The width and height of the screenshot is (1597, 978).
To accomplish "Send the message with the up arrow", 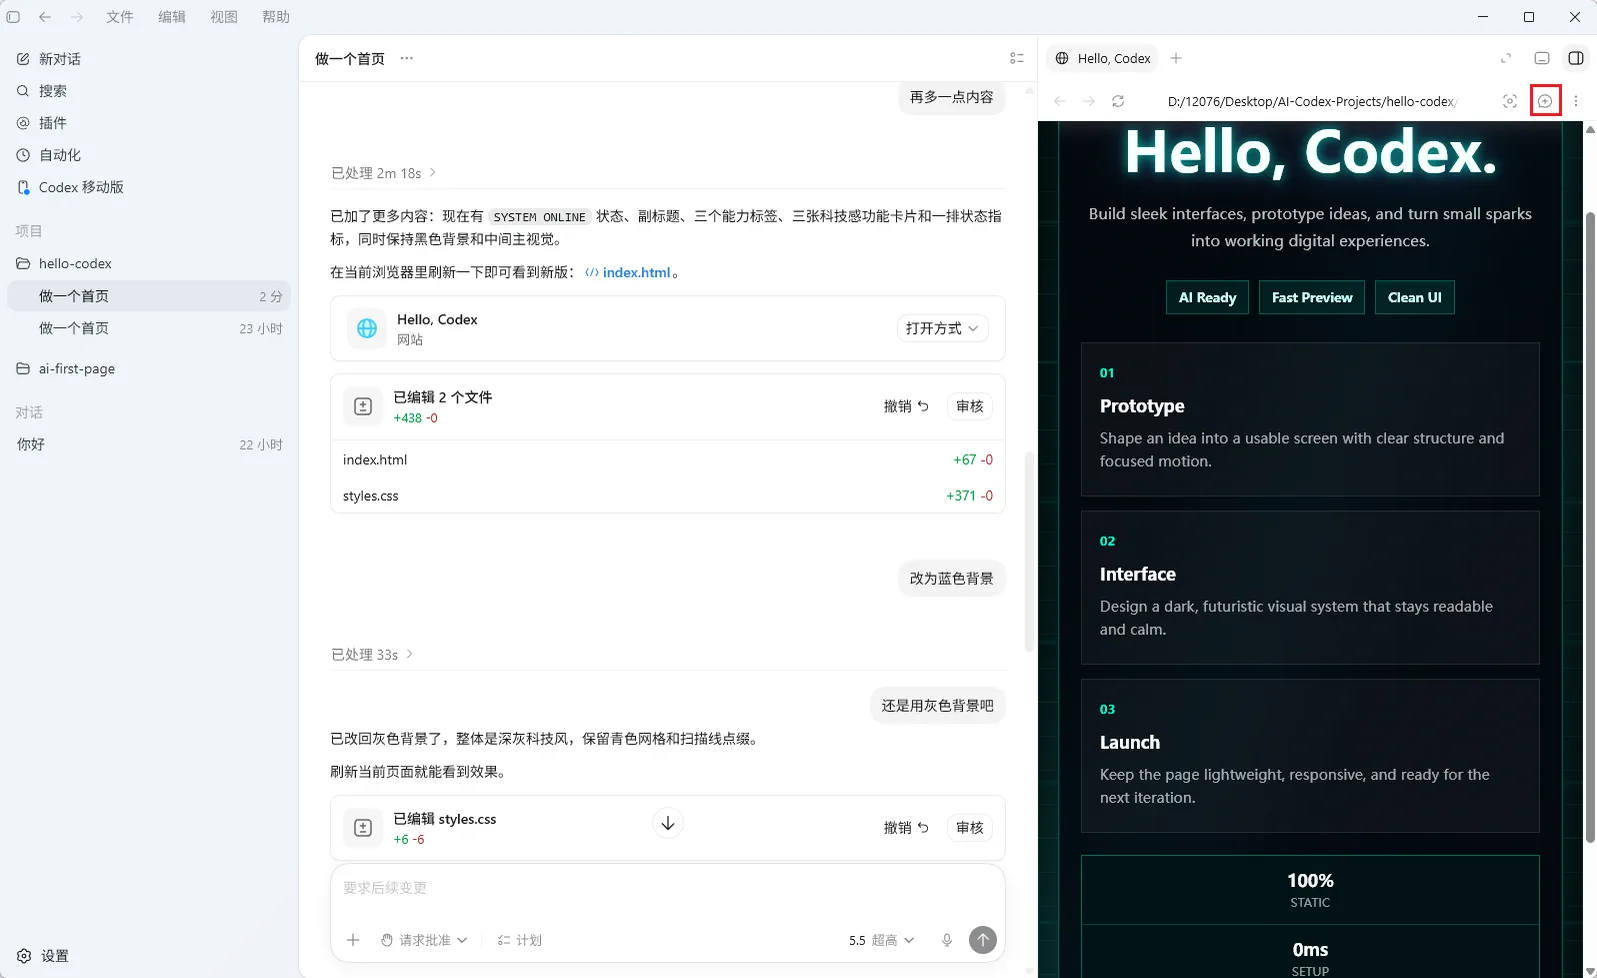I will point(983,940).
